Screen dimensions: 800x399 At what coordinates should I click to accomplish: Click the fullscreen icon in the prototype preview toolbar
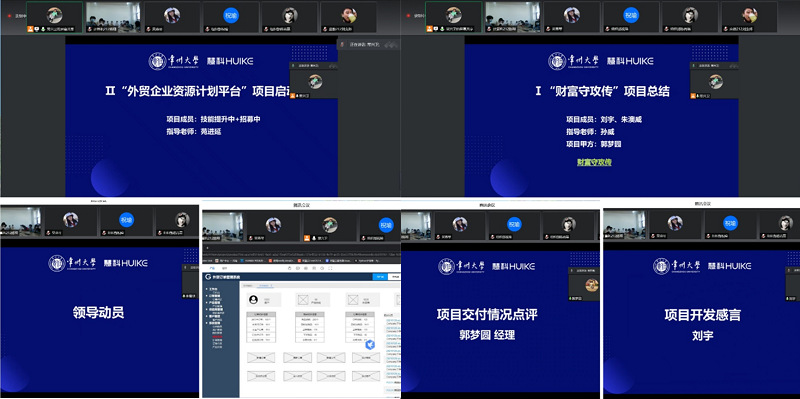[330, 268]
